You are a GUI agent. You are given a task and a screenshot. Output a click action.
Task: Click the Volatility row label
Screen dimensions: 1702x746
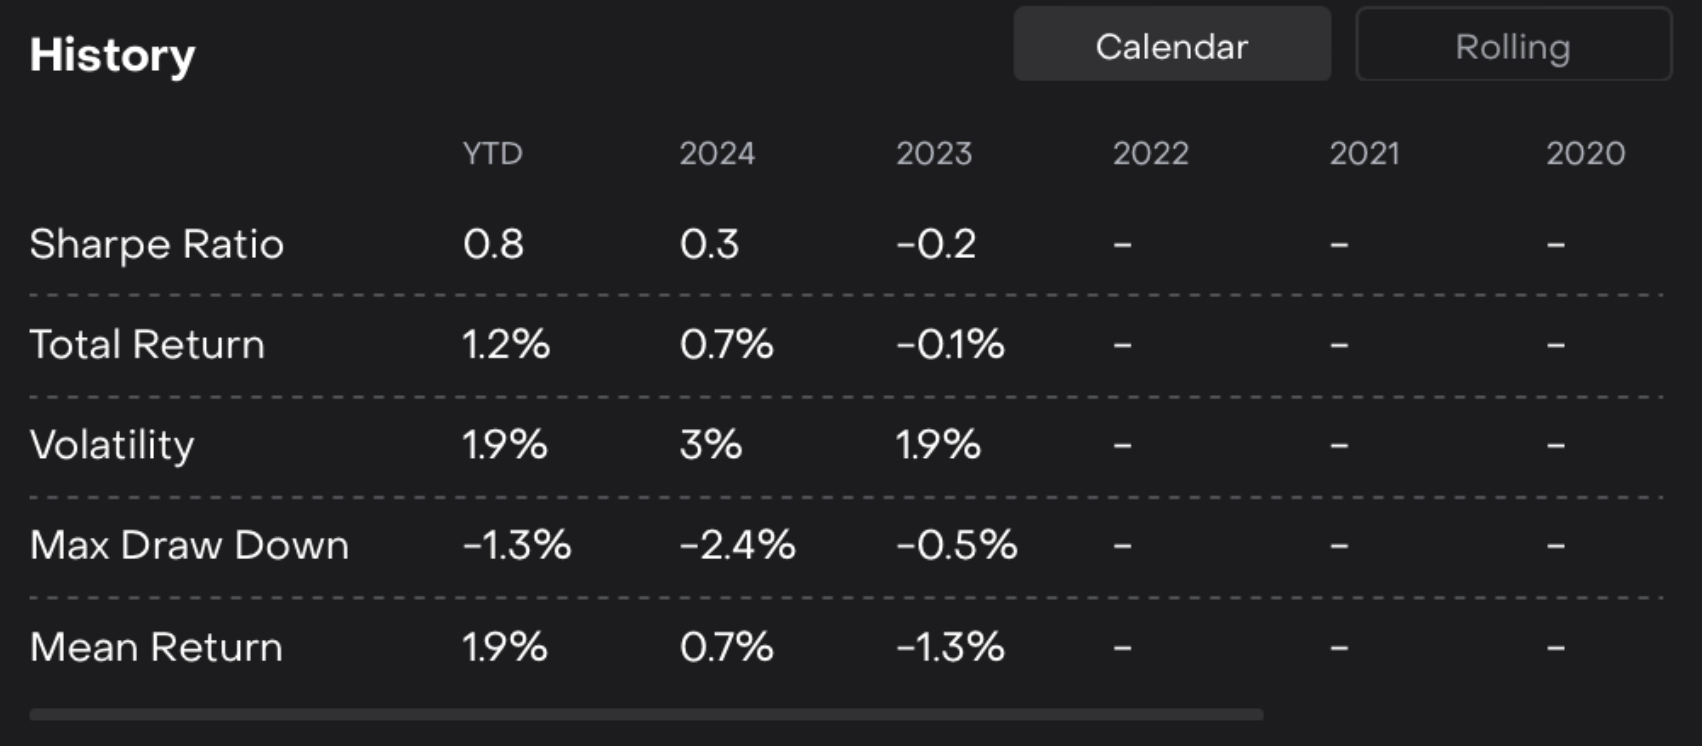tap(112, 445)
